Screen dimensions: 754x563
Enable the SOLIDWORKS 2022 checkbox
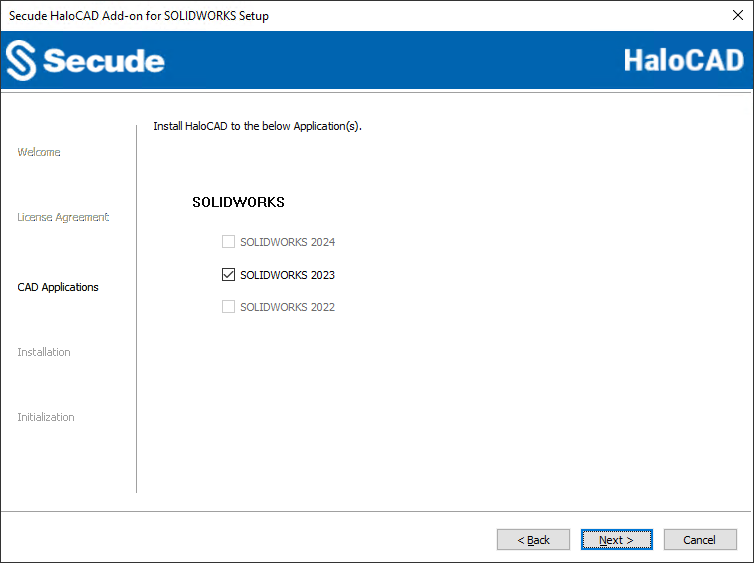click(x=228, y=307)
